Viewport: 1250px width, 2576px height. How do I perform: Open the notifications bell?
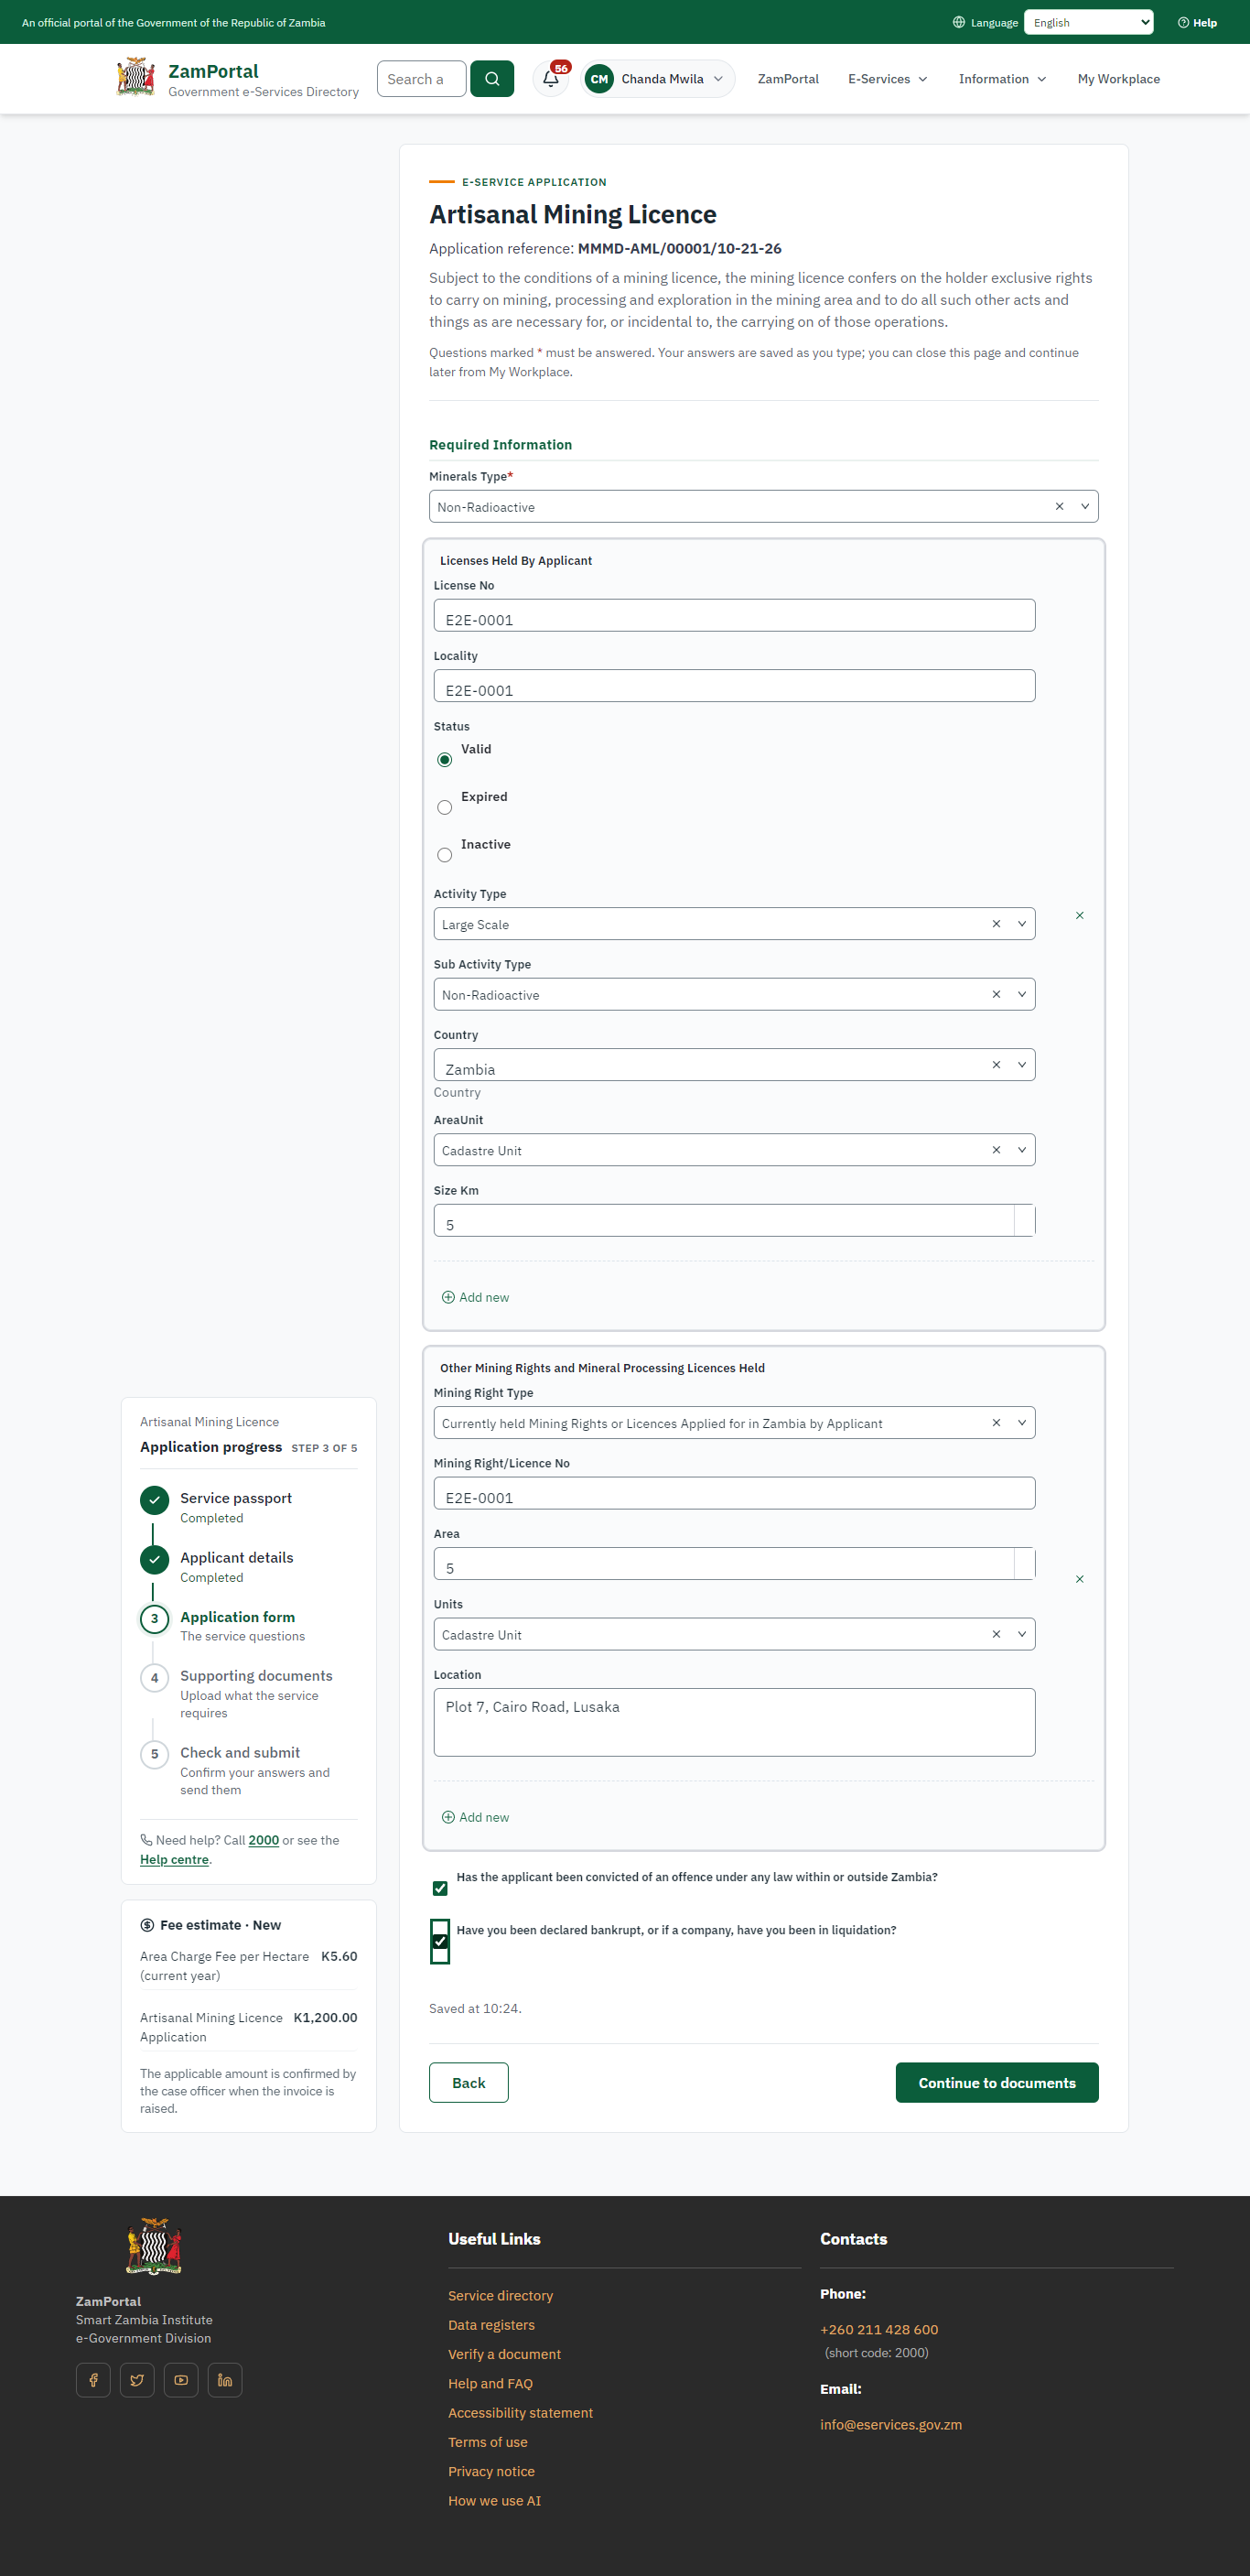pyautogui.click(x=551, y=79)
